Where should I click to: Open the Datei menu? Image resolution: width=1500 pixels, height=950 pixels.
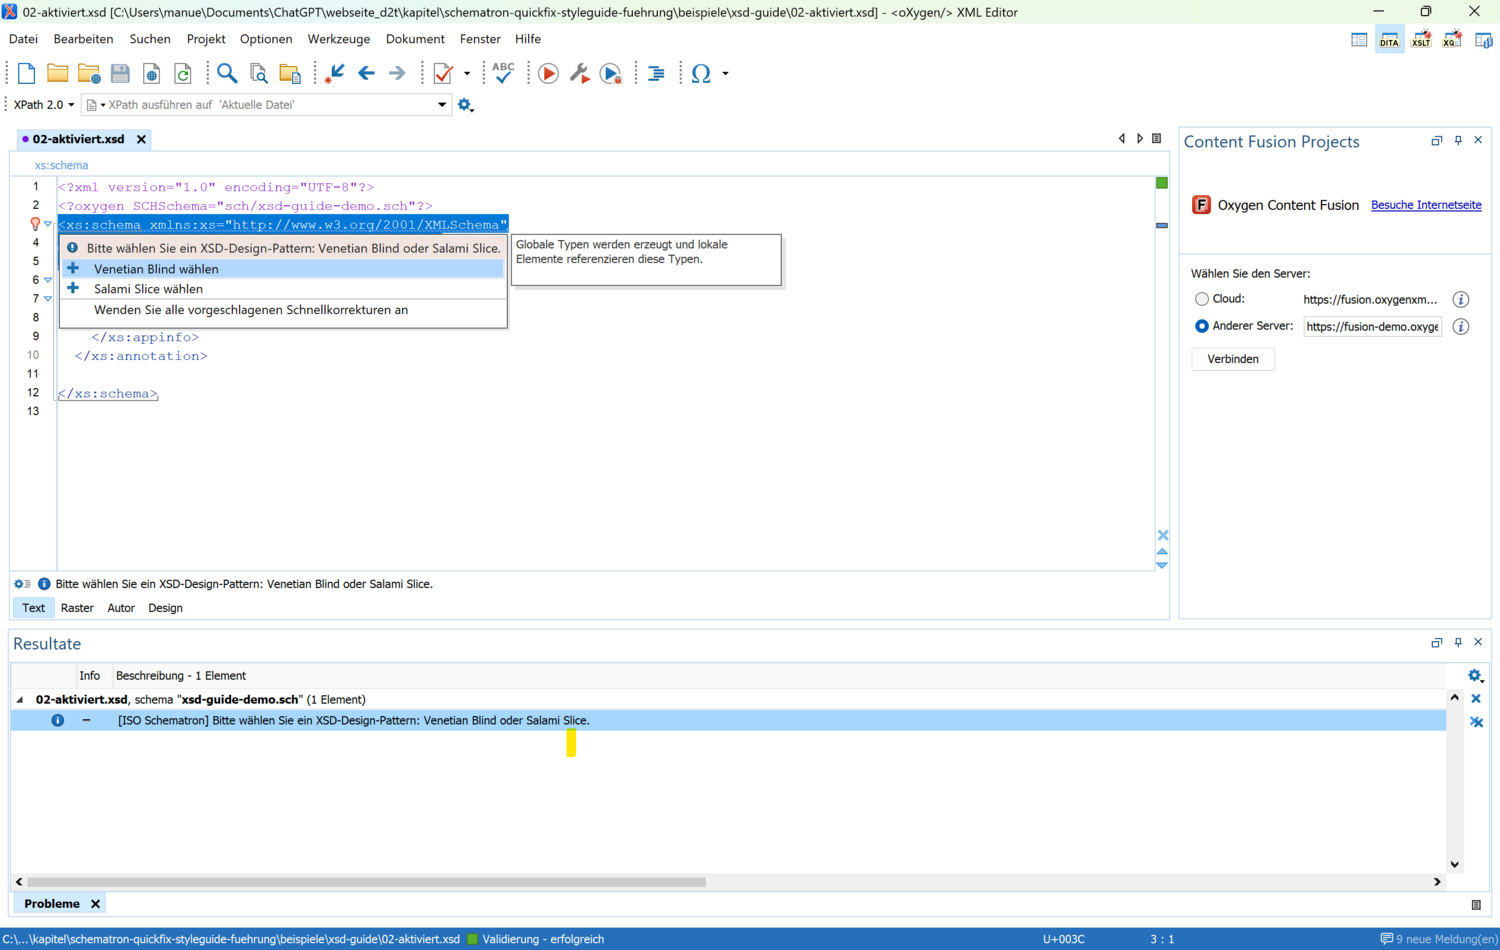point(23,39)
